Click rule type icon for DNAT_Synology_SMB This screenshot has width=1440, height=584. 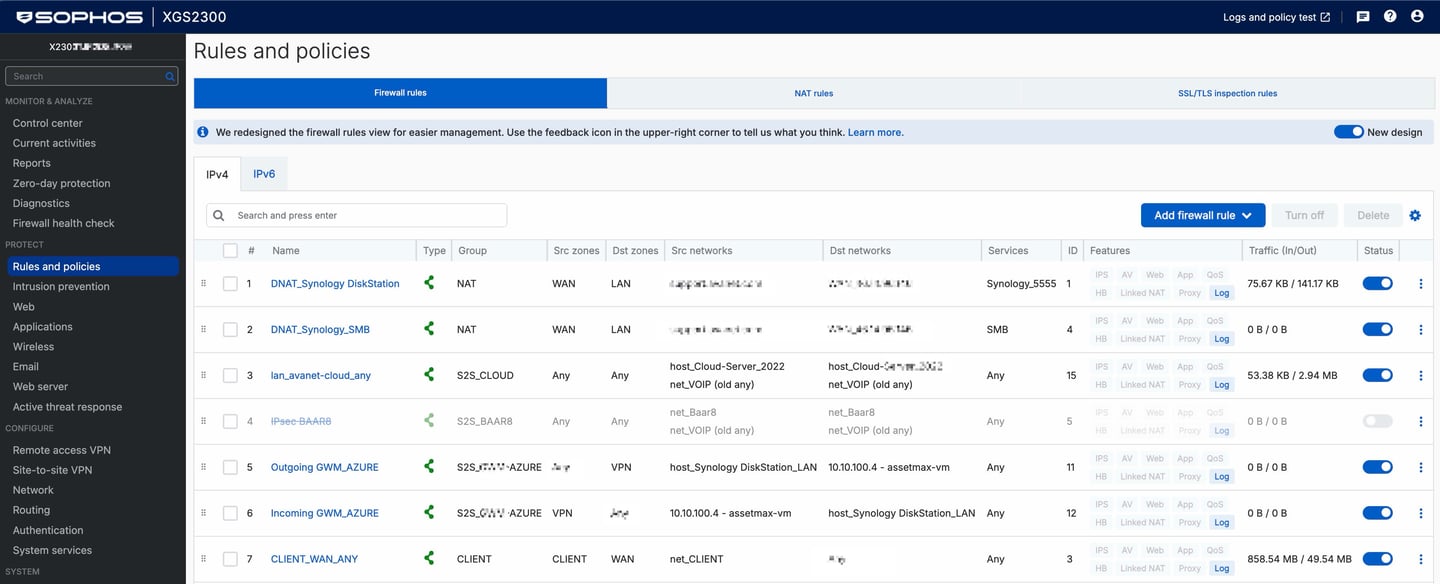(429, 329)
